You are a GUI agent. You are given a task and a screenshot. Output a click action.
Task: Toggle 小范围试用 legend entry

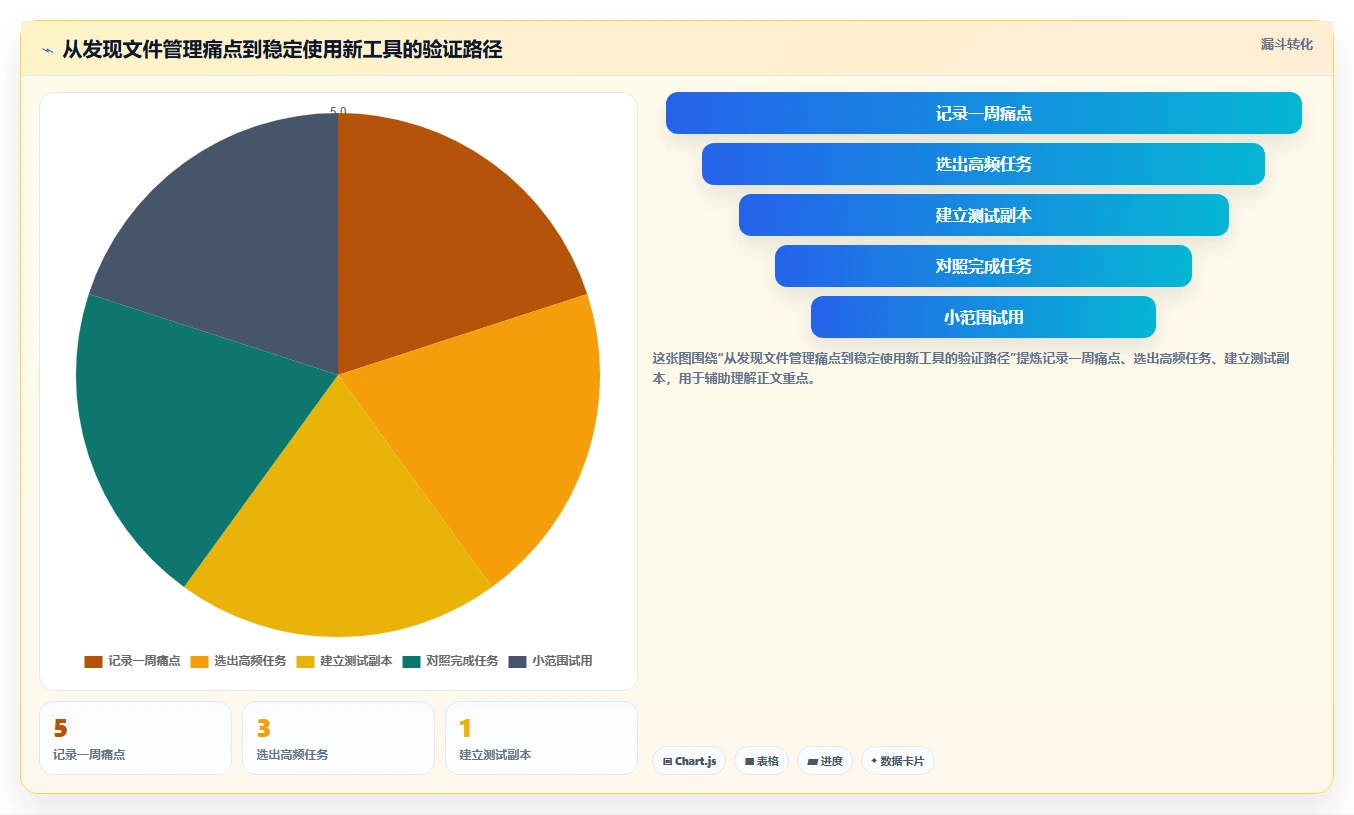(x=550, y=661)
